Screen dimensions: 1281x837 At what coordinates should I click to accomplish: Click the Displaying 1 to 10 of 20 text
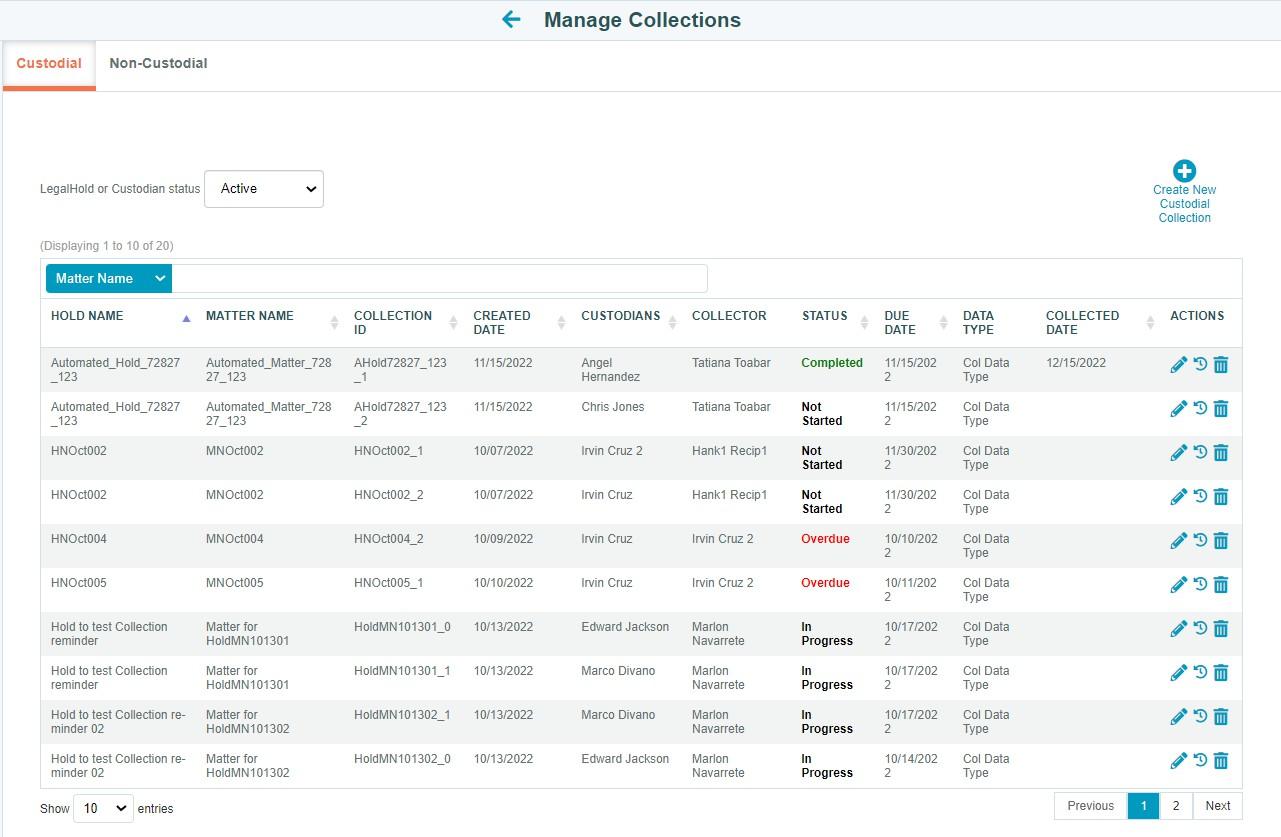click(x=107, y=246)
